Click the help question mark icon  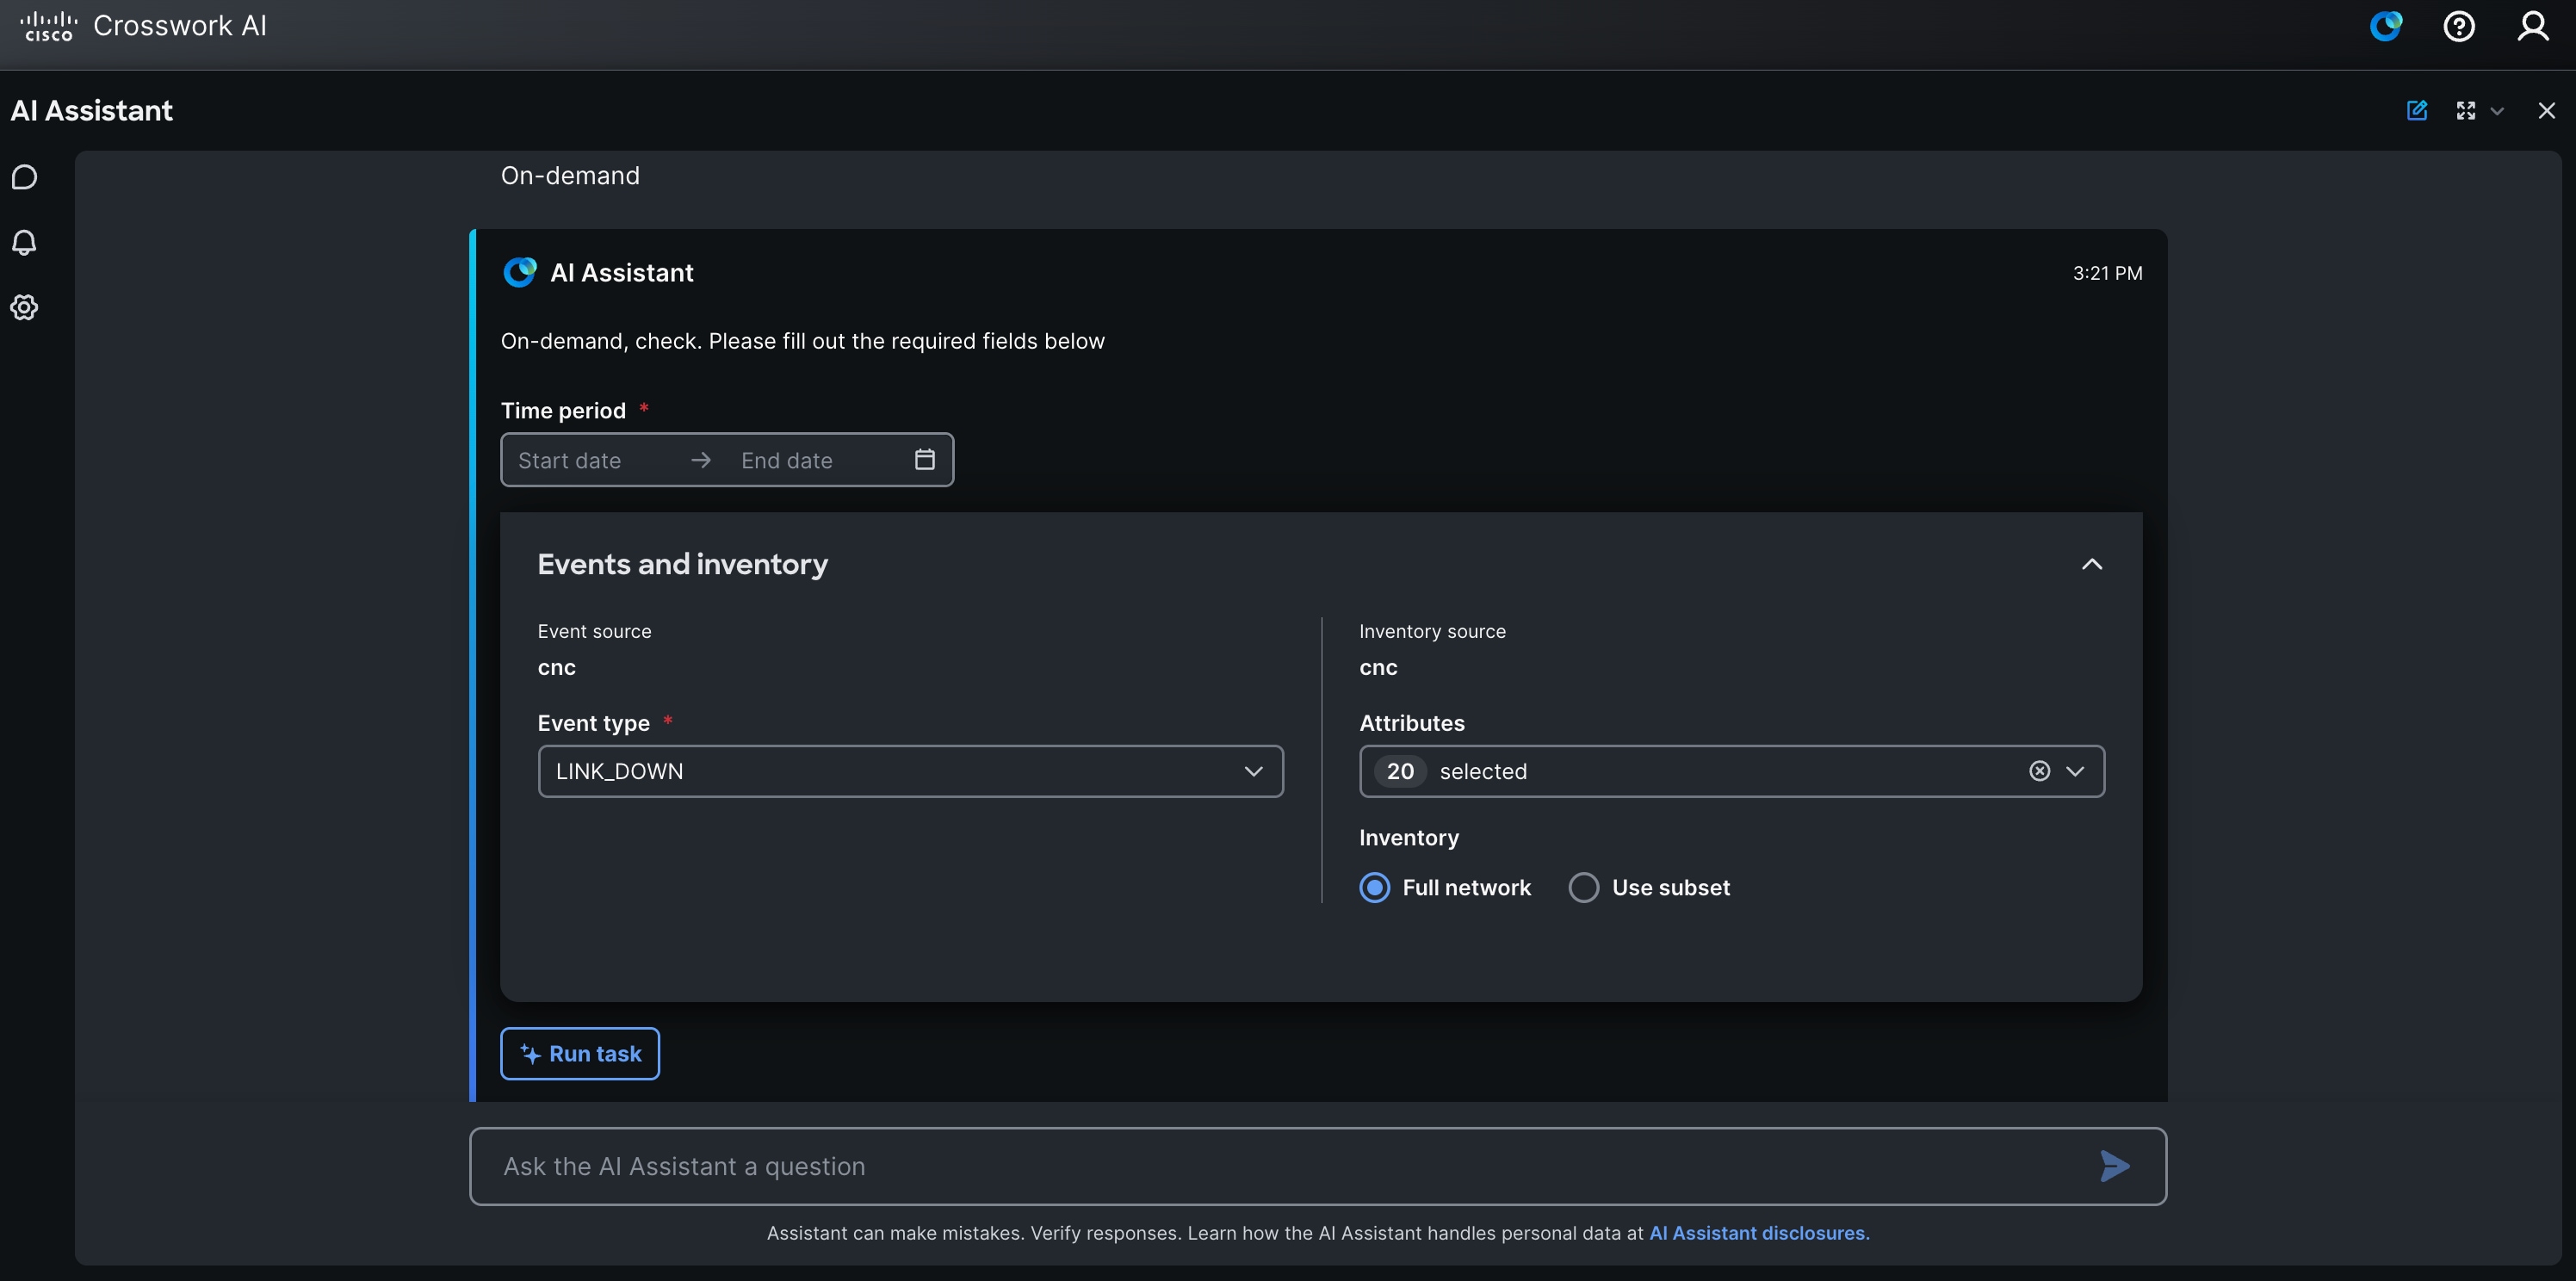(x=2459, y=26)
